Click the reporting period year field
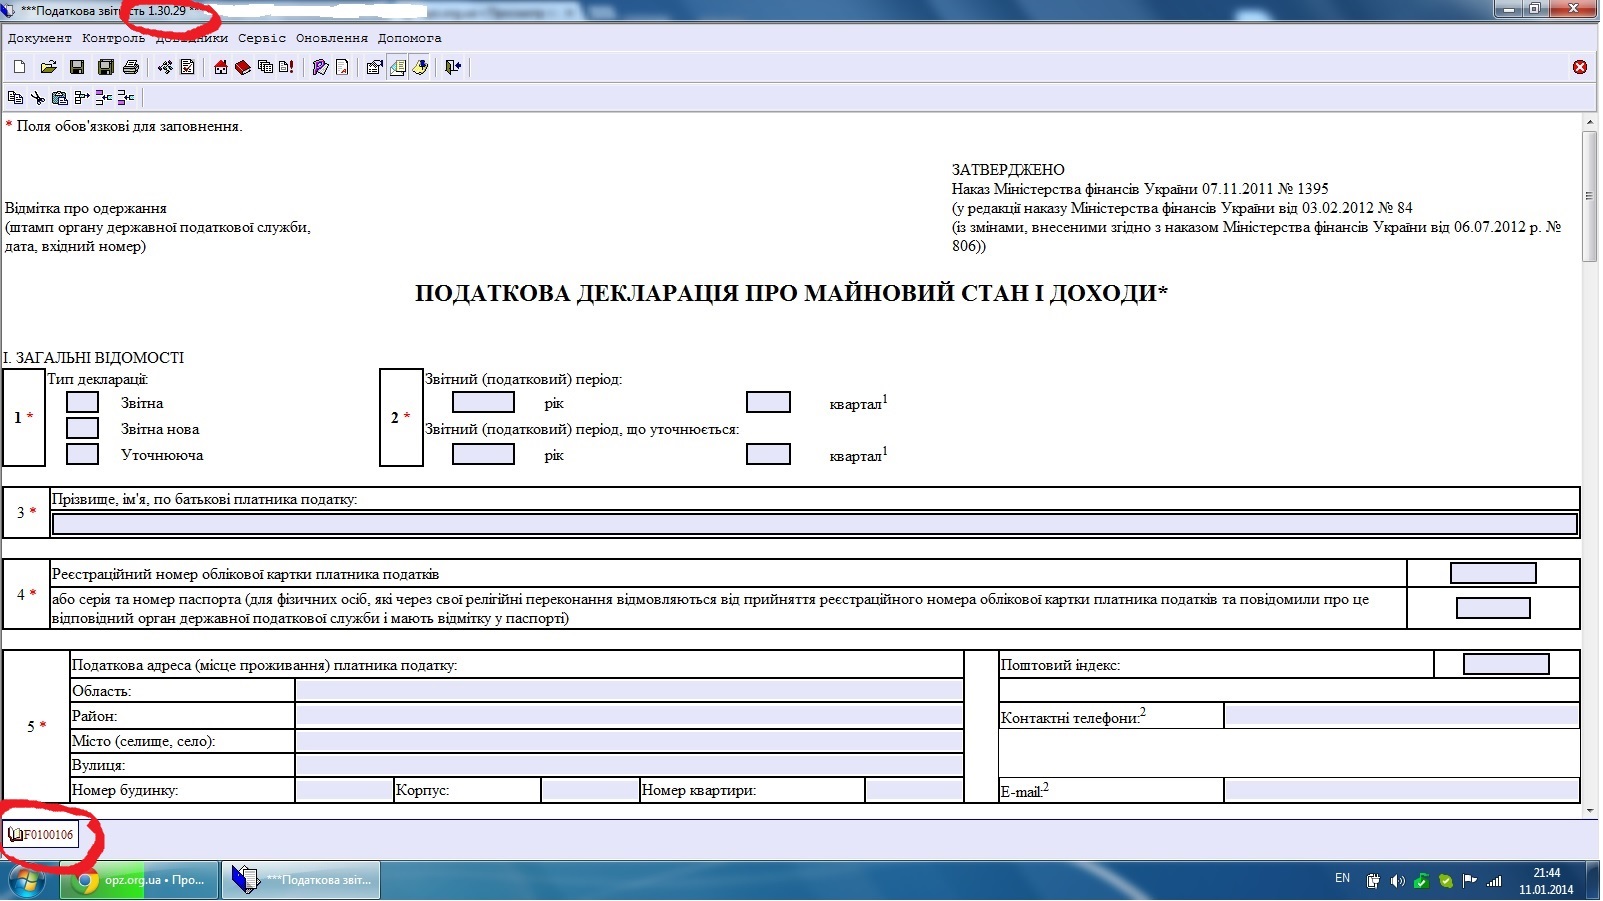The width and height of the screenshot is (1603, 901). click(483, 403)
